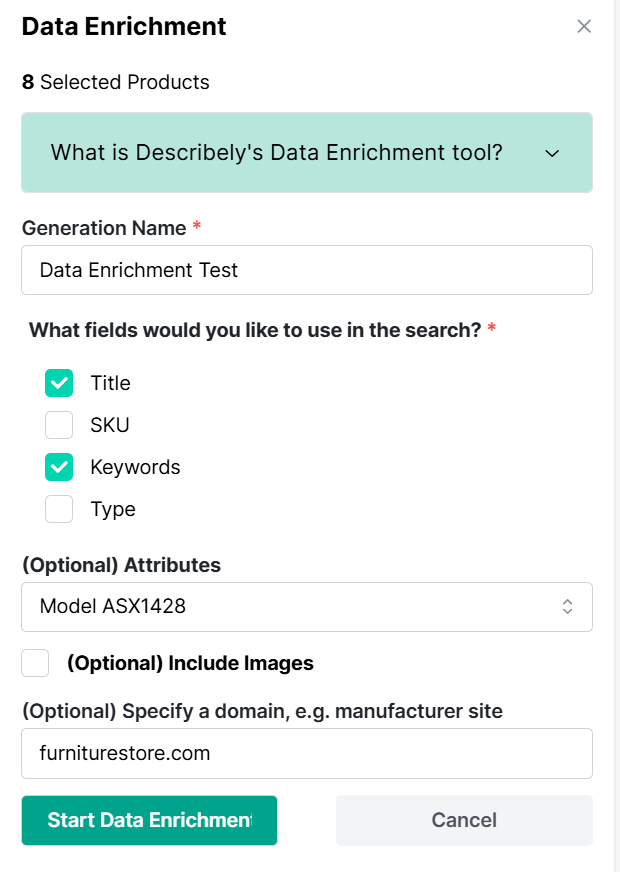Open the Attributes dropdown showing Model ASX1428
The width and height of the screenshot is (620, 872).
point(307,607)
